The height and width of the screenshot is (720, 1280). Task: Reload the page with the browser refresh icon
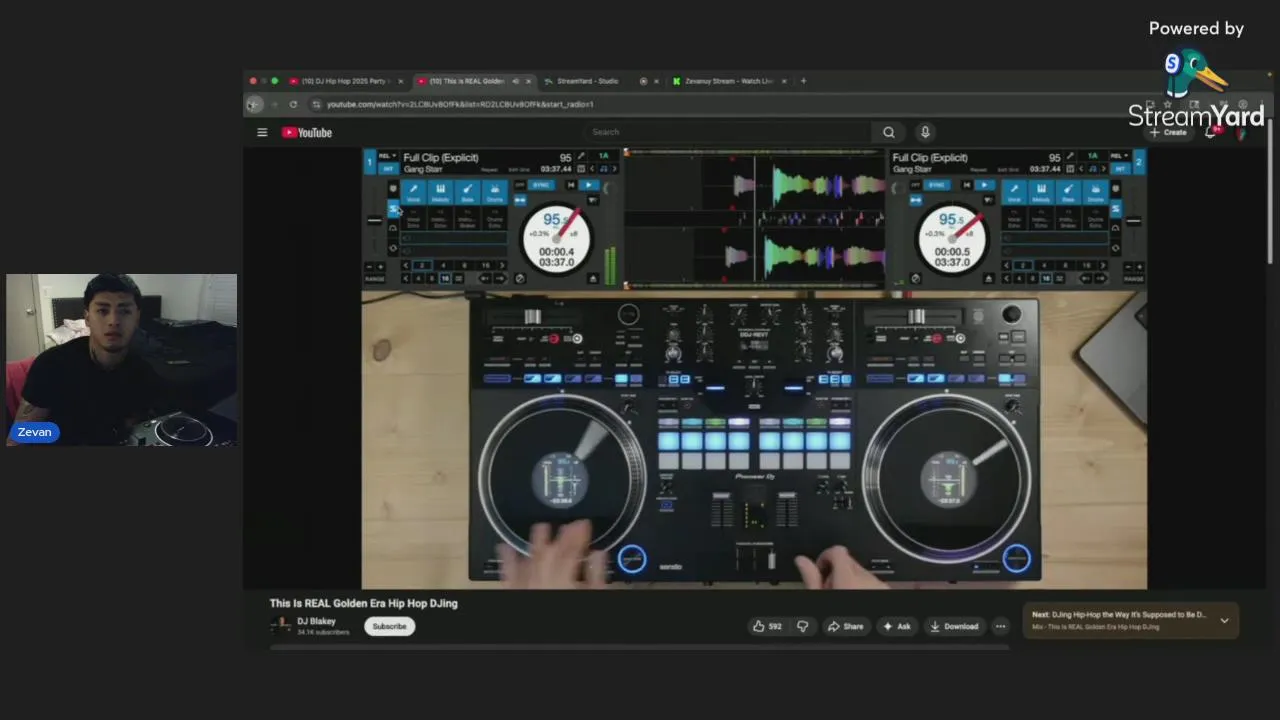pyautogui.click(x=293, y=104)
